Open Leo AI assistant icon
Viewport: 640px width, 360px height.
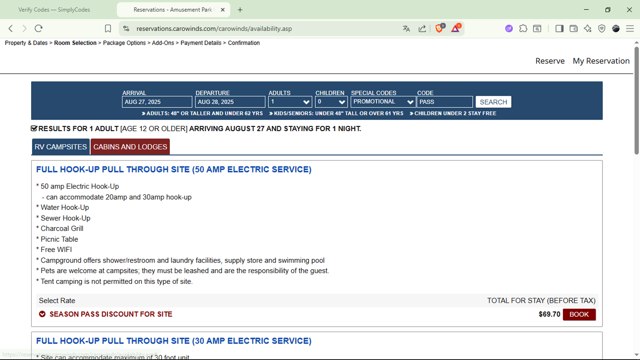588,29
